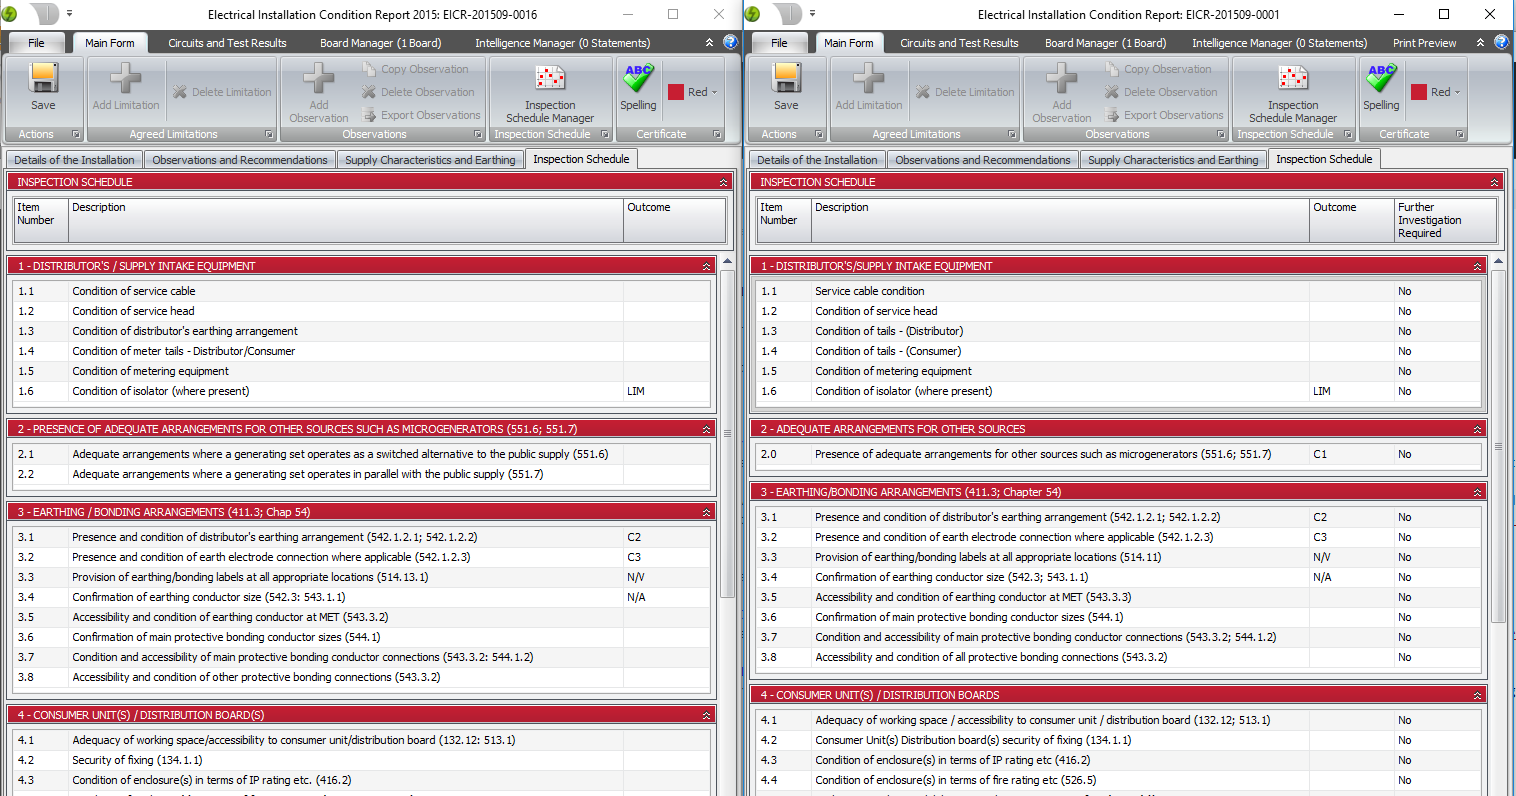Collapse section 3 Earthing/Bonding in left window

click(x=706, y=512)
